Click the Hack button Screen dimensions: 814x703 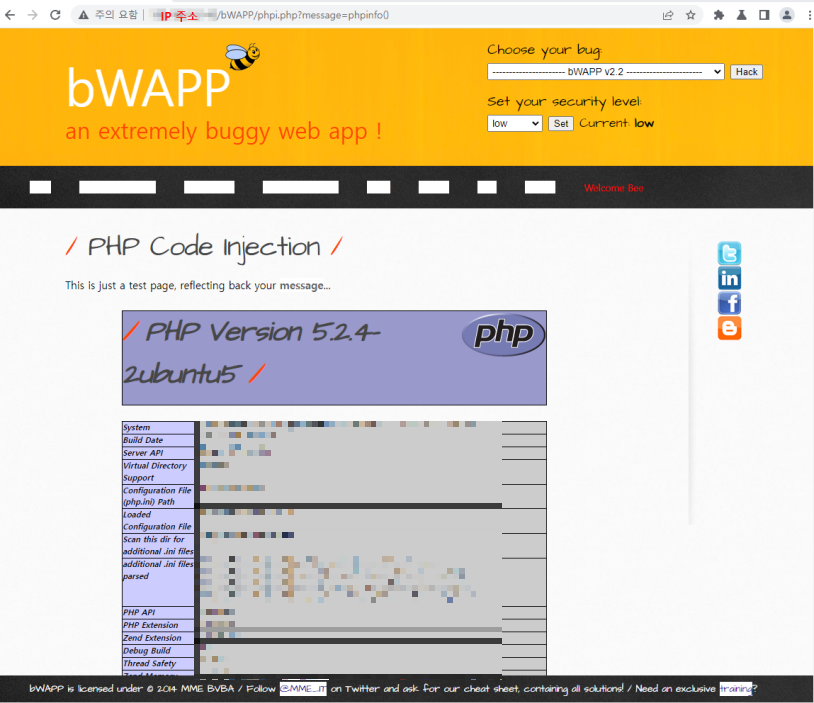[x=746, y=72]
